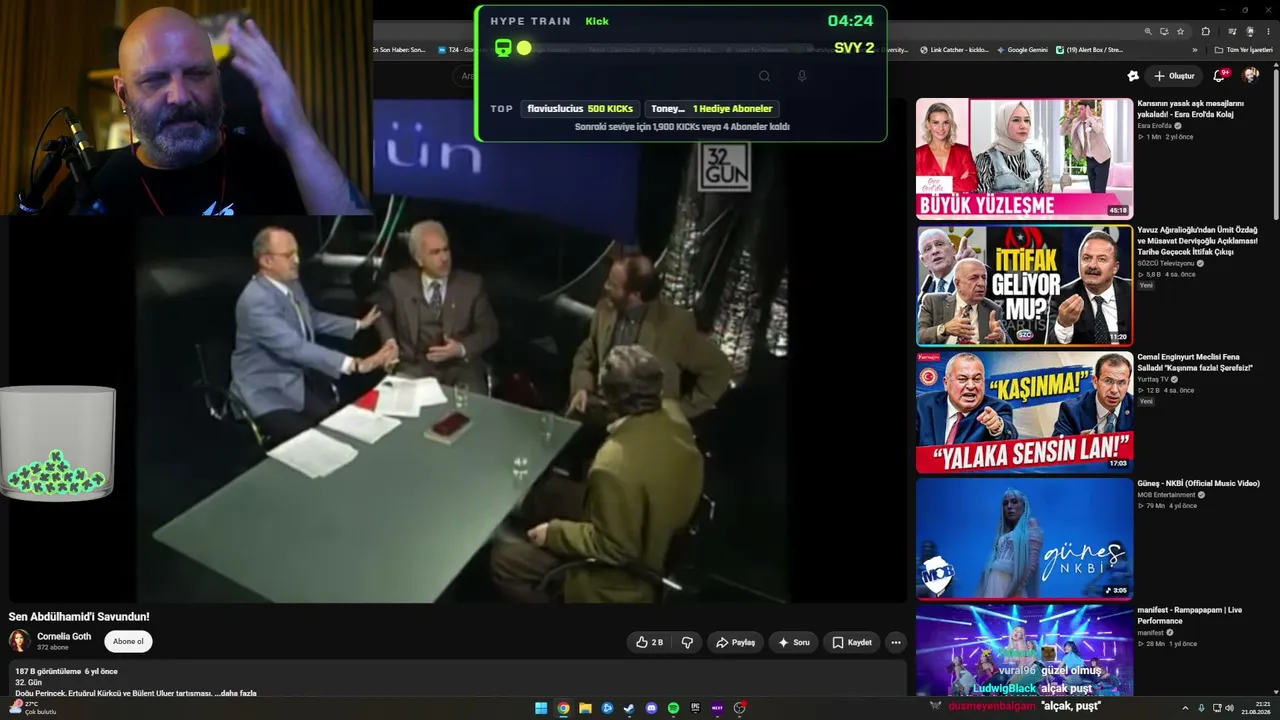Screen dimensions: 1280x720
Task: Open the Alert Box bookmark
Action: point(1089,49)
